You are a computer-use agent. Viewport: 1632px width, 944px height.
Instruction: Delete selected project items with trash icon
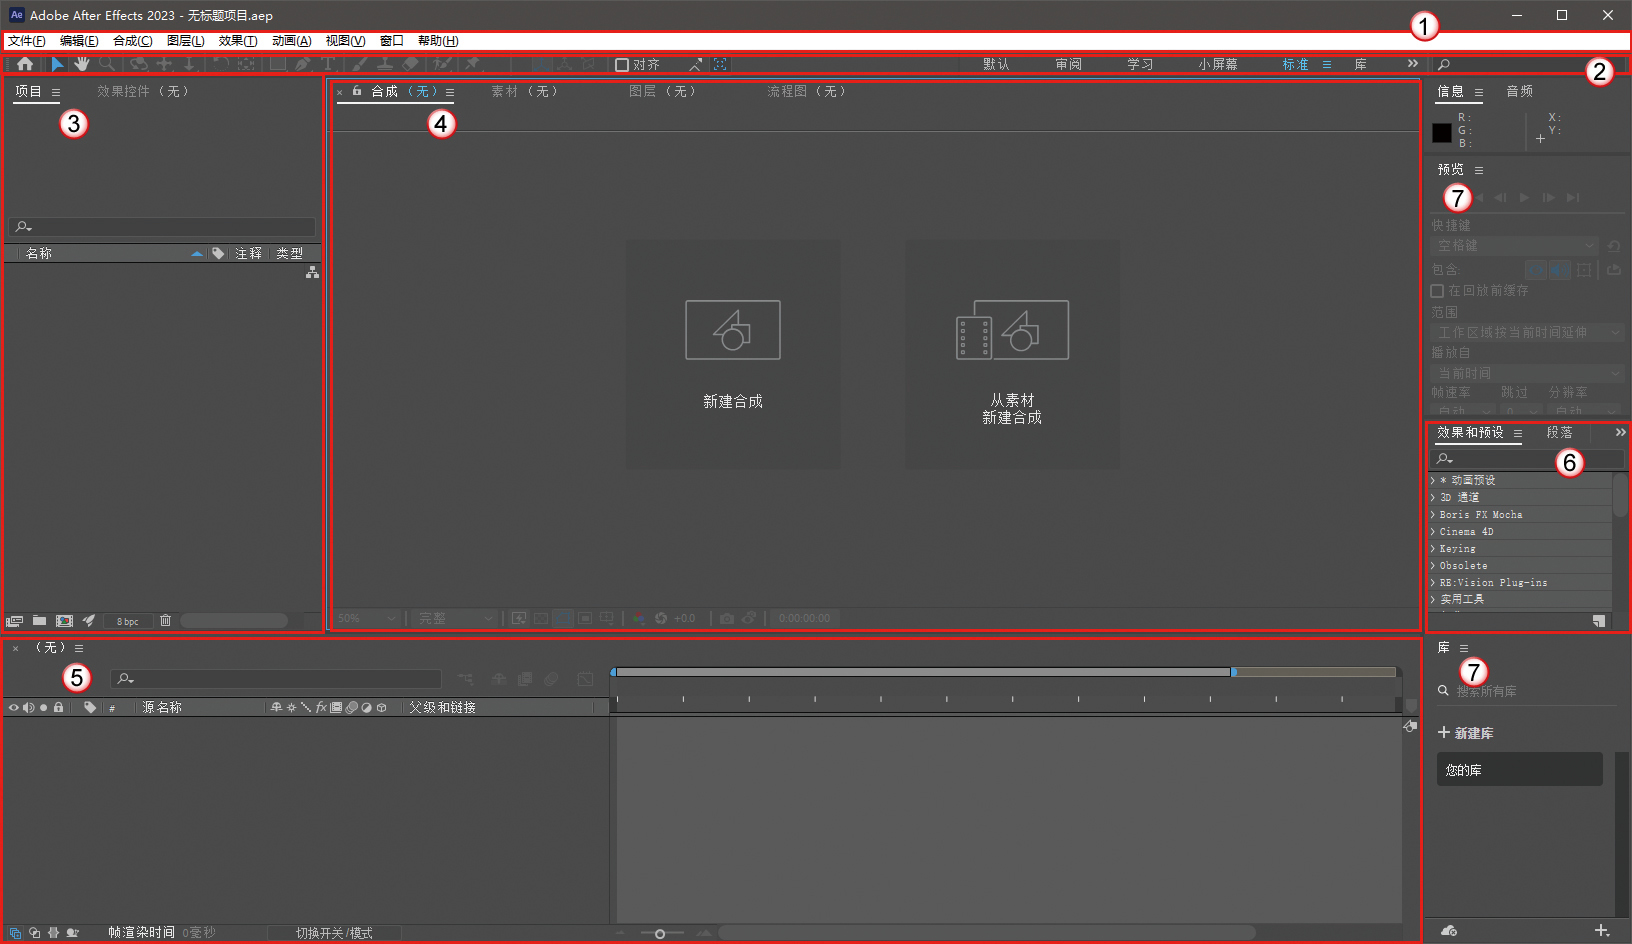click(x=166, y=621)
